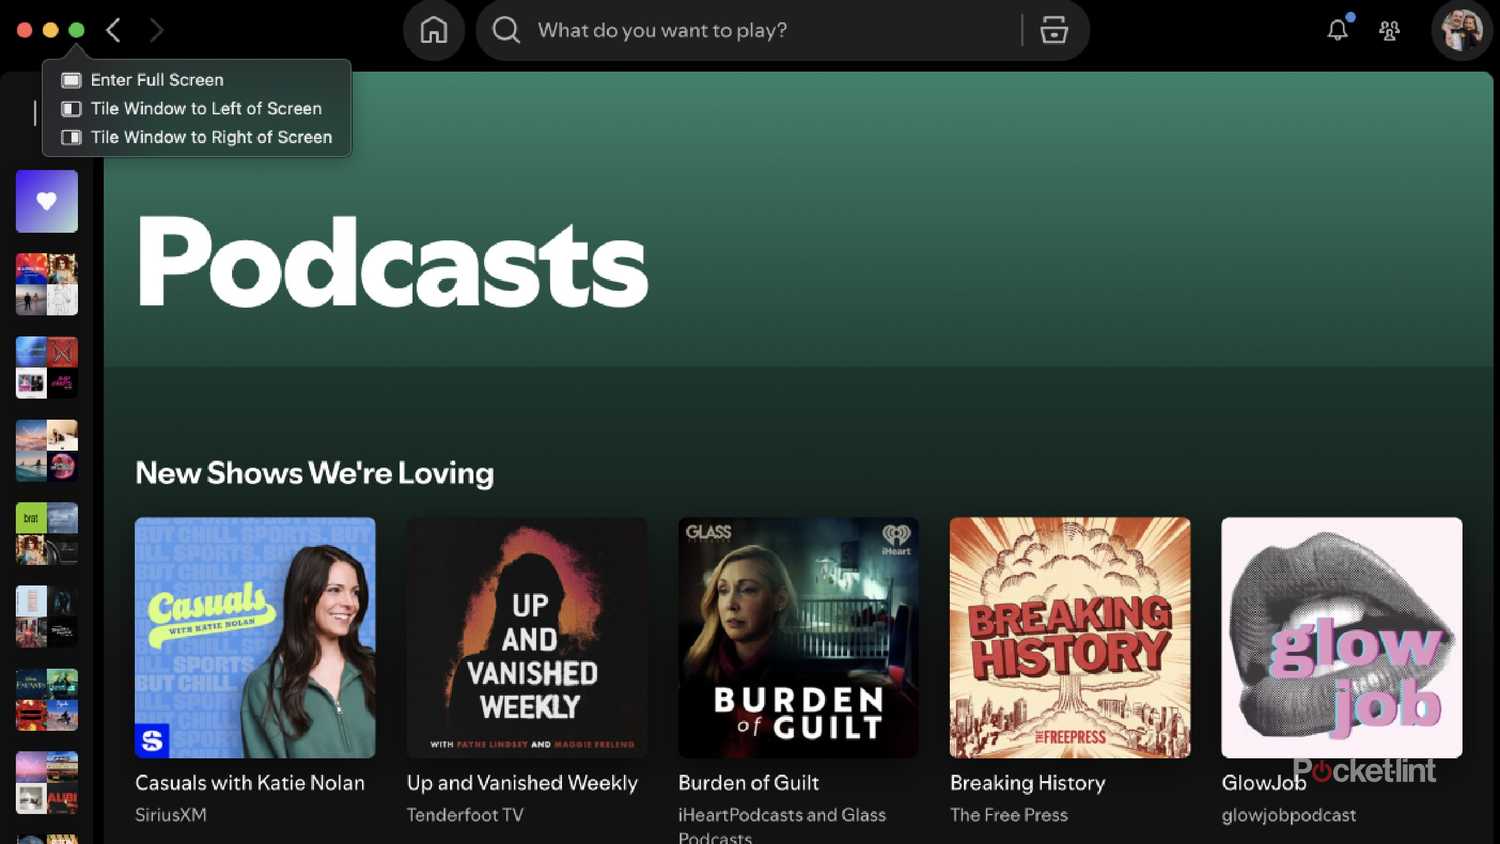This screenshot has height=844, width=1500.
Task: Open the Browse icon in search bar
Action: coord(1053,30)
